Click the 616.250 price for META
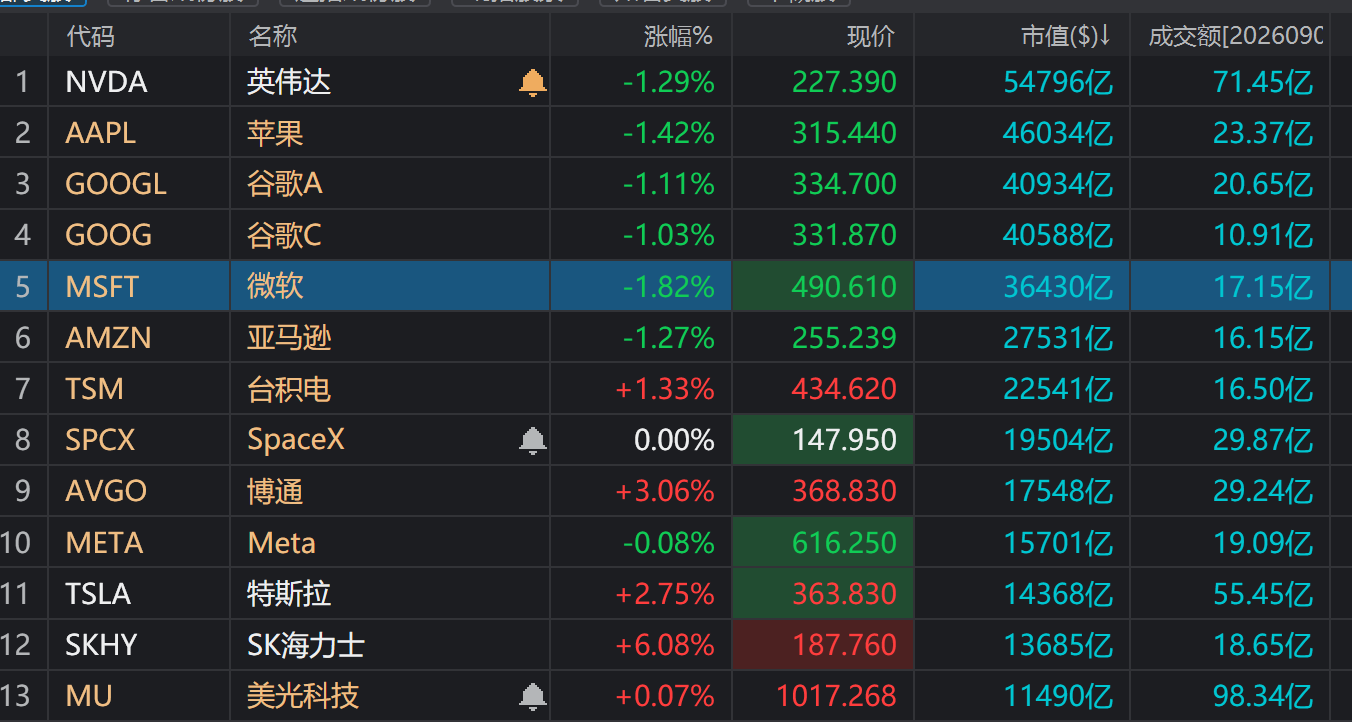1352x722 pixels. tap(845, 543)
